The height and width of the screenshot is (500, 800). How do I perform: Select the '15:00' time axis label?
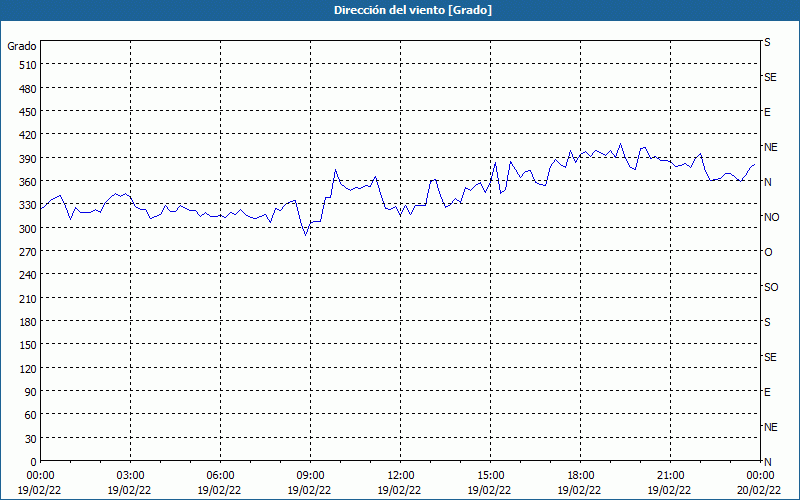(x=490, y=476)
